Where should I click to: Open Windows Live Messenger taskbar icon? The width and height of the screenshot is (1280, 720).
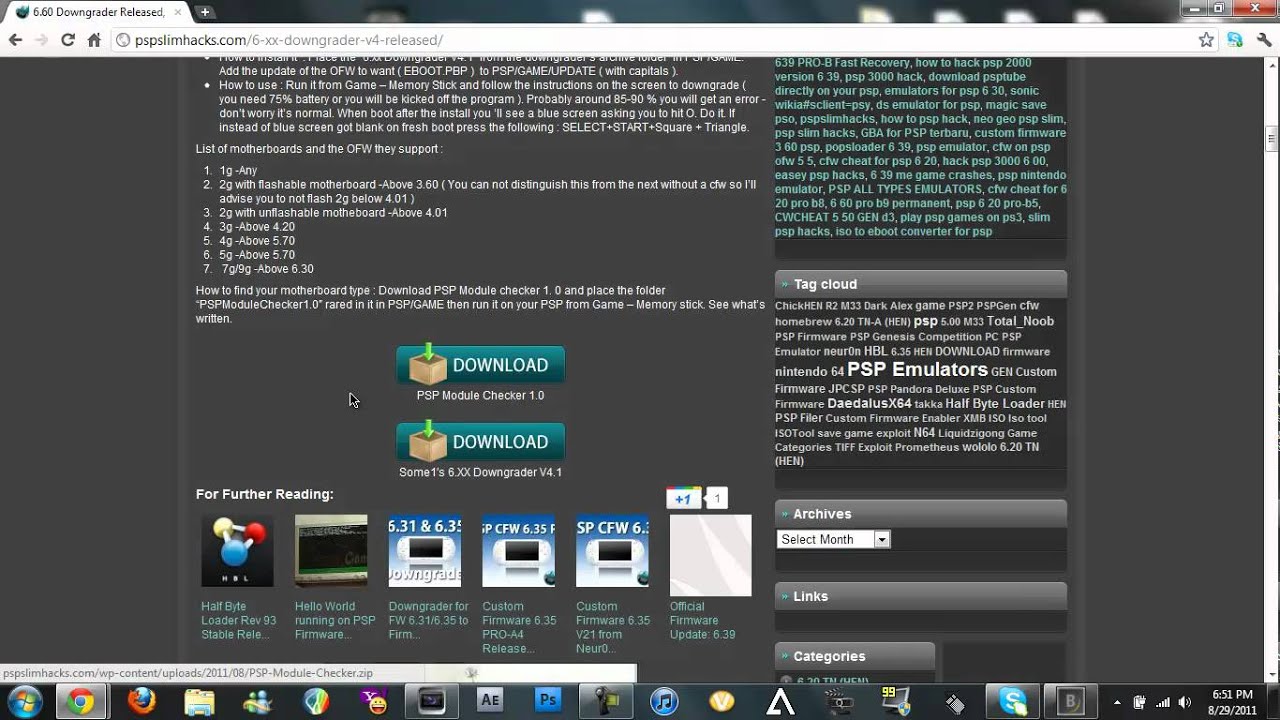coord(257,702)
